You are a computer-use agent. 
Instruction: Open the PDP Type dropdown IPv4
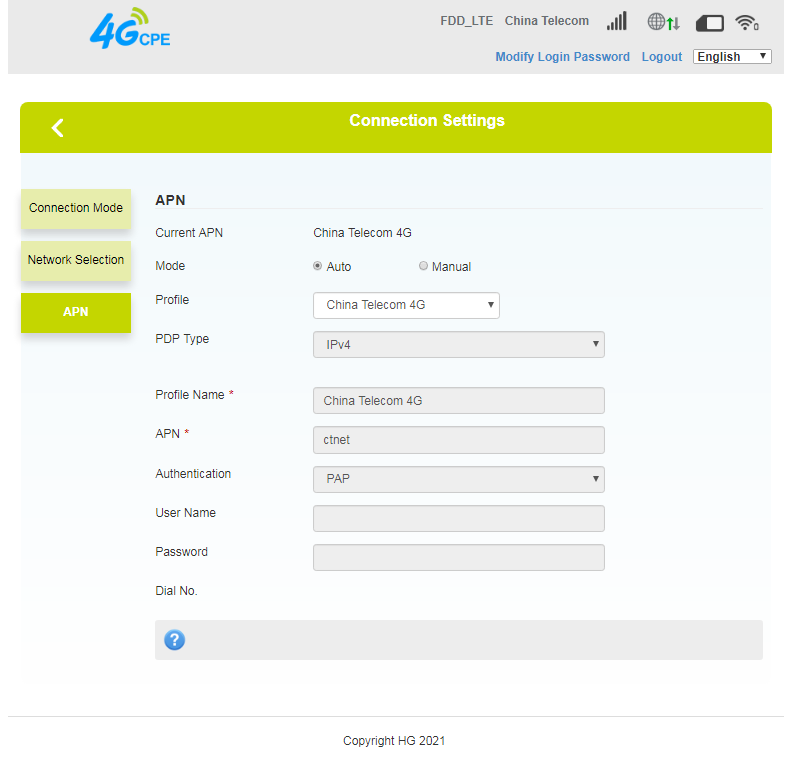459,345
